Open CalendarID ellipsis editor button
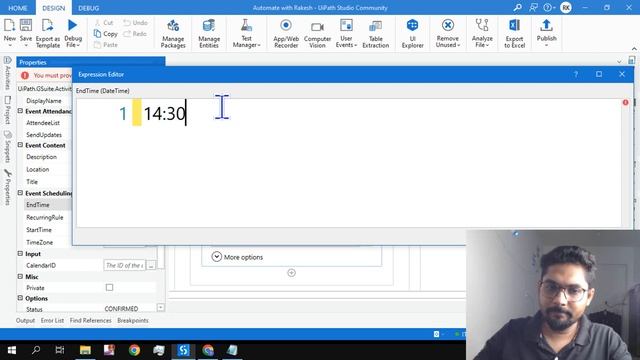 [x=151, y=265]
